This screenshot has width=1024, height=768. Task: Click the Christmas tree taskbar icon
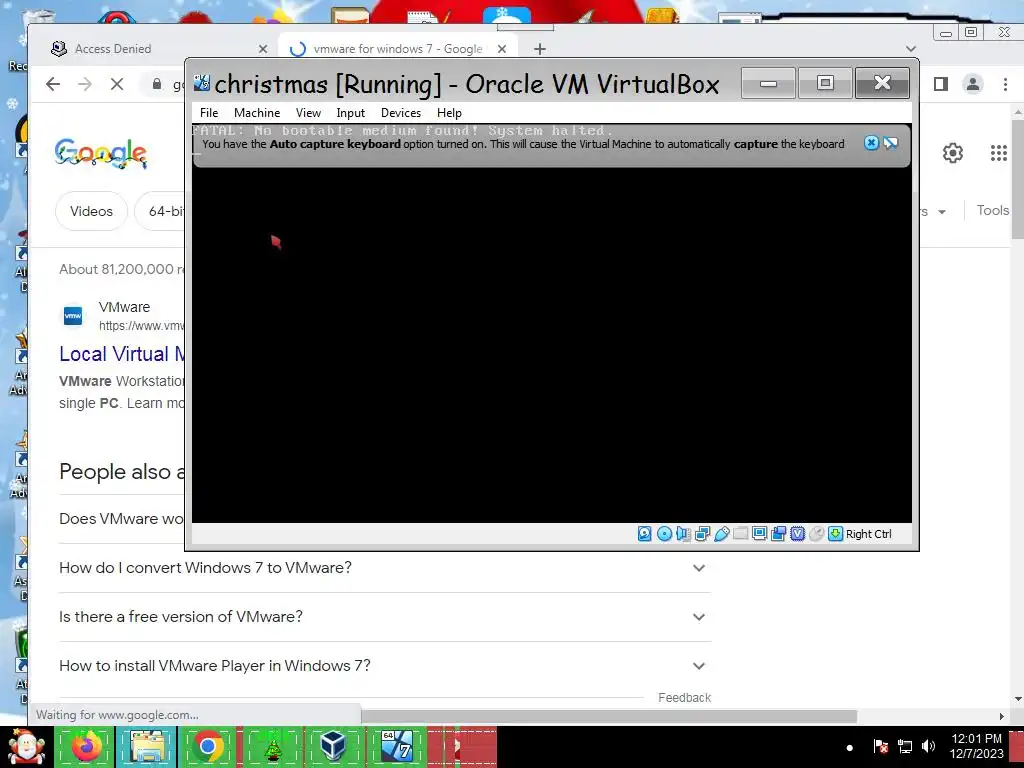pyautogui.click(x=273, y=746)
